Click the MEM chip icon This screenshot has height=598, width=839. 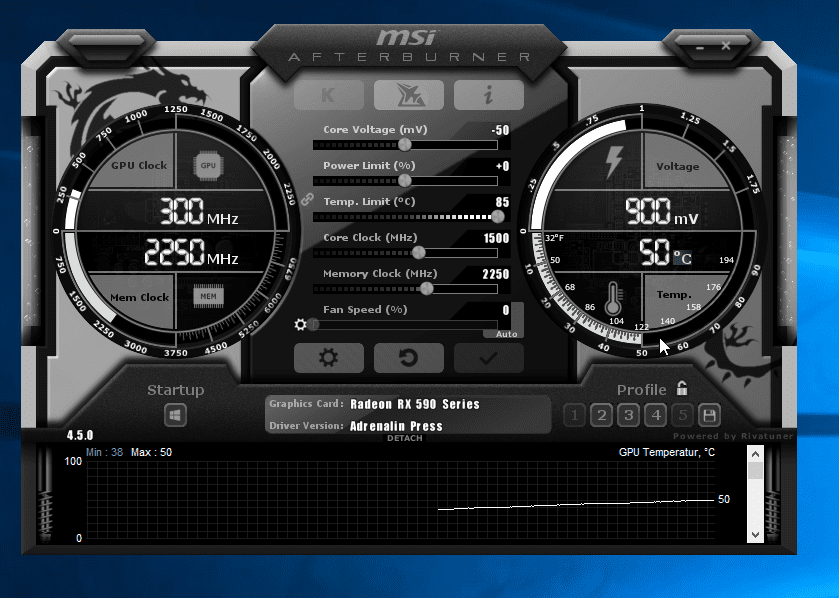[208, 296]
